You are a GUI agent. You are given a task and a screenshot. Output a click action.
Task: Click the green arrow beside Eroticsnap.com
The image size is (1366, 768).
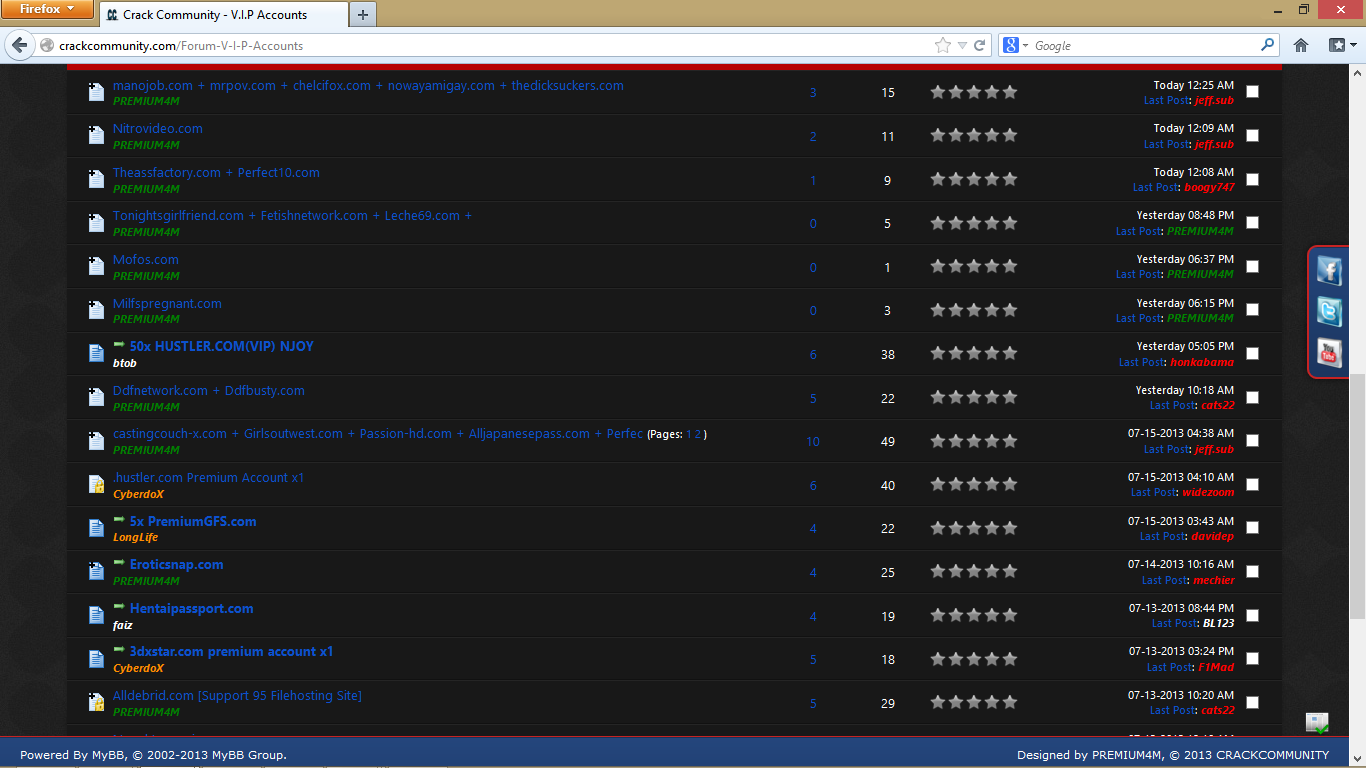click(x=119, y=563)
